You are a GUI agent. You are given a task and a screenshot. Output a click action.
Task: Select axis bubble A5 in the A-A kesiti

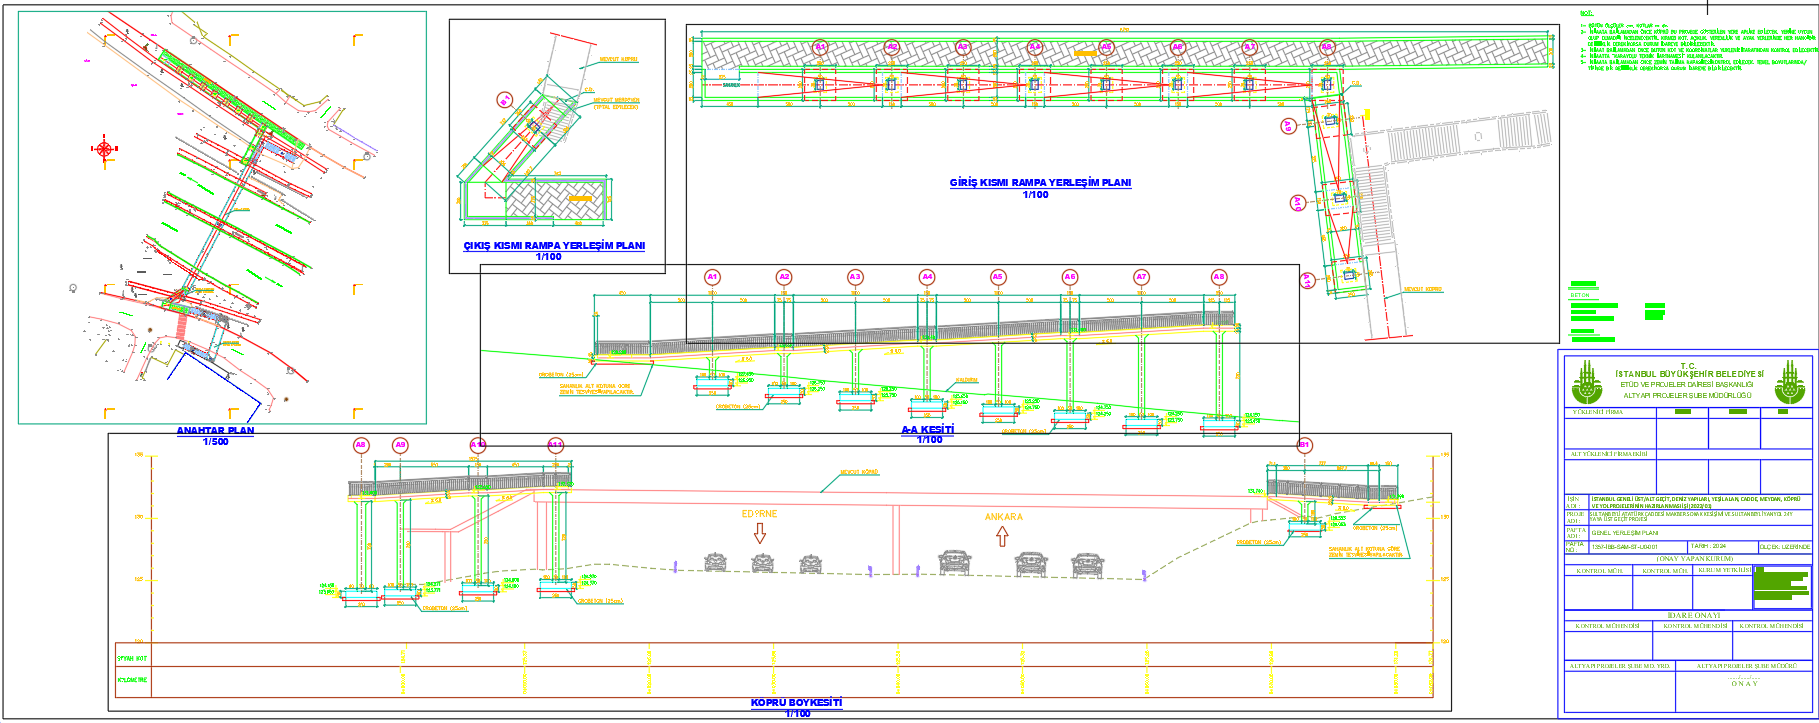click(997, 277)
